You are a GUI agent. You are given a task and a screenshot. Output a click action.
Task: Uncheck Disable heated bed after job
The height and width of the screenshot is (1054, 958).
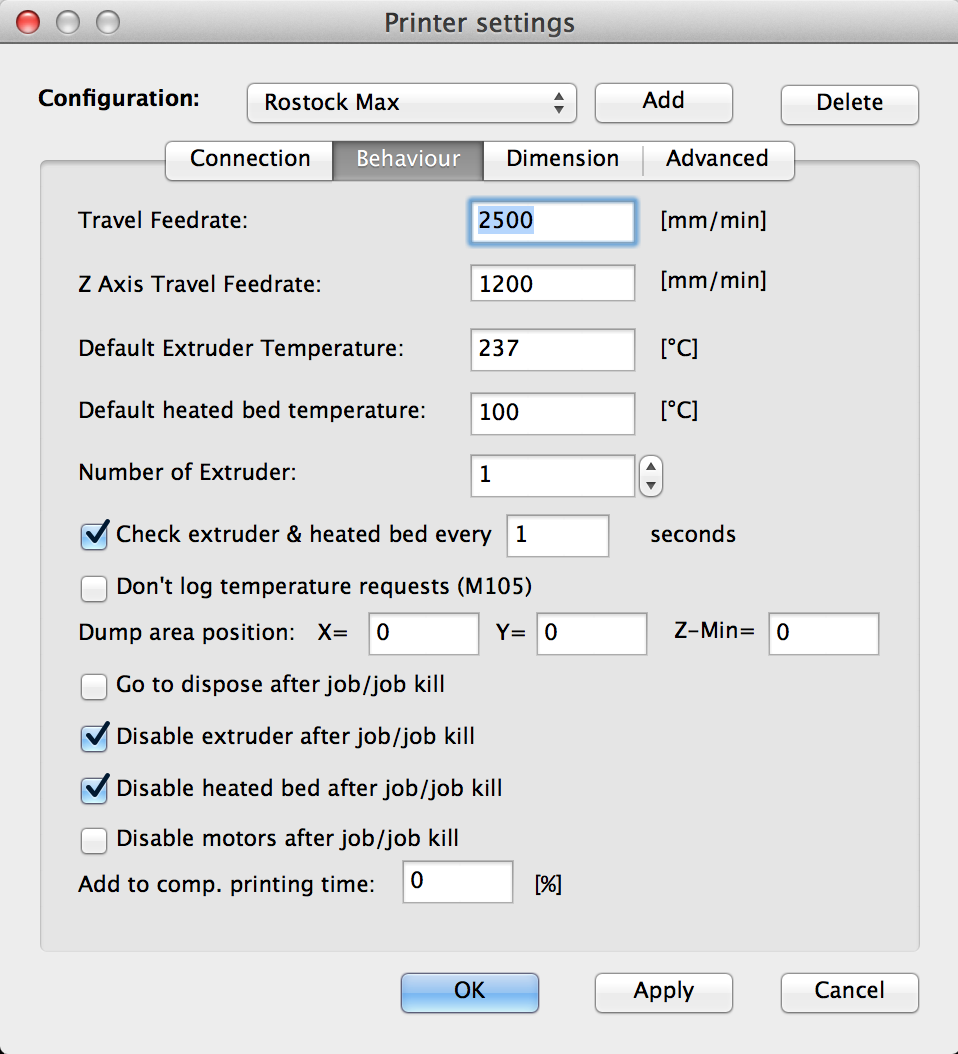(94, 790)
